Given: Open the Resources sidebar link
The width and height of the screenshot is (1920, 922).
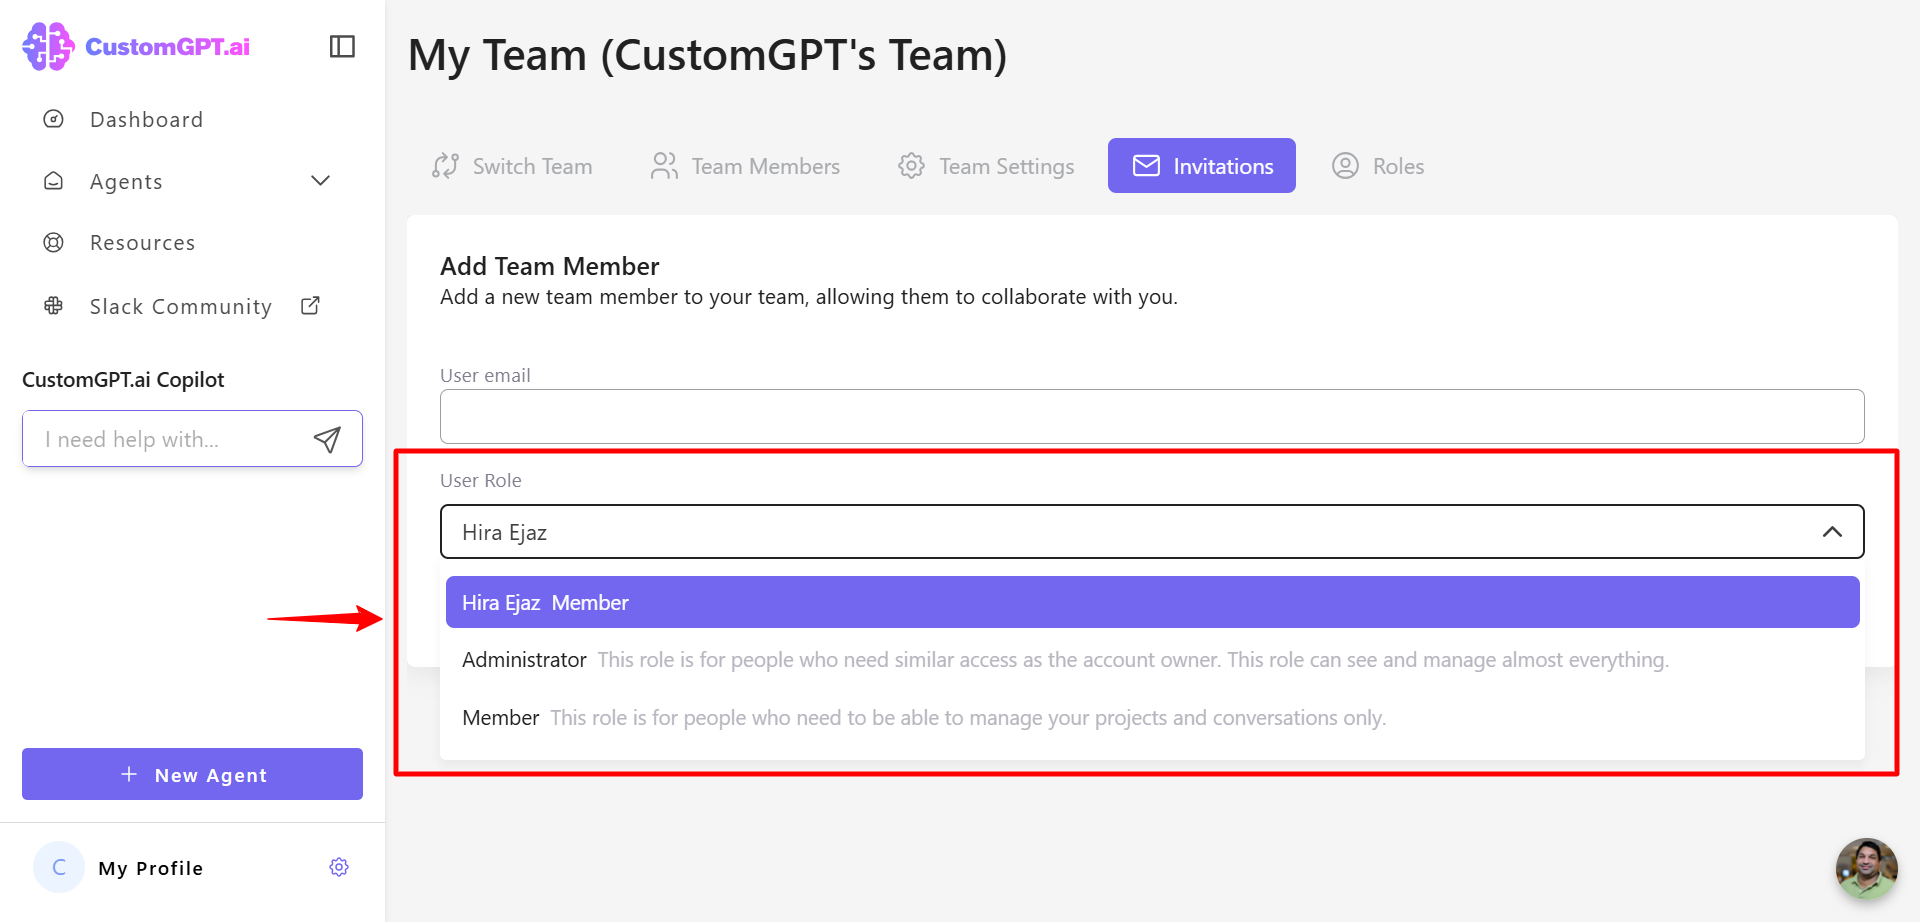Looking at the screenshot, I should [x=142, y=243].
